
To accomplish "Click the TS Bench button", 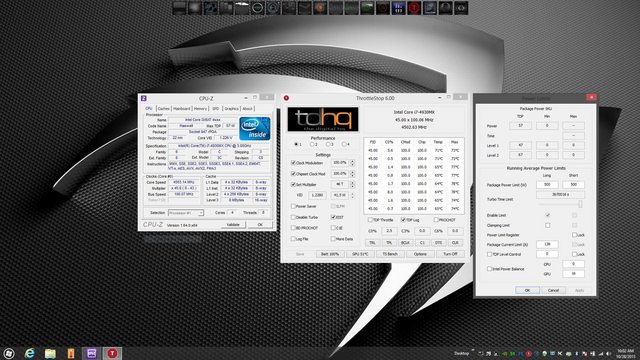I will (390, 254).
